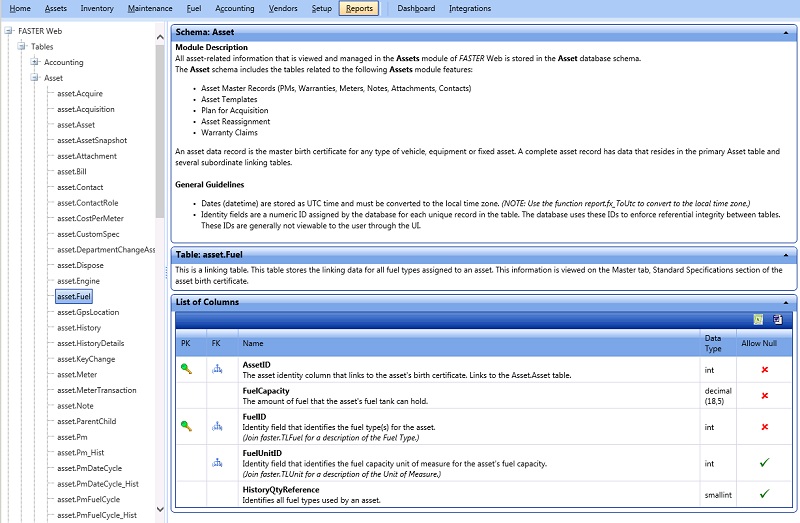This screenshot has height=523, width=800.
Task: Select asset.CustomSpec table
Action: (x=88, y=234)
